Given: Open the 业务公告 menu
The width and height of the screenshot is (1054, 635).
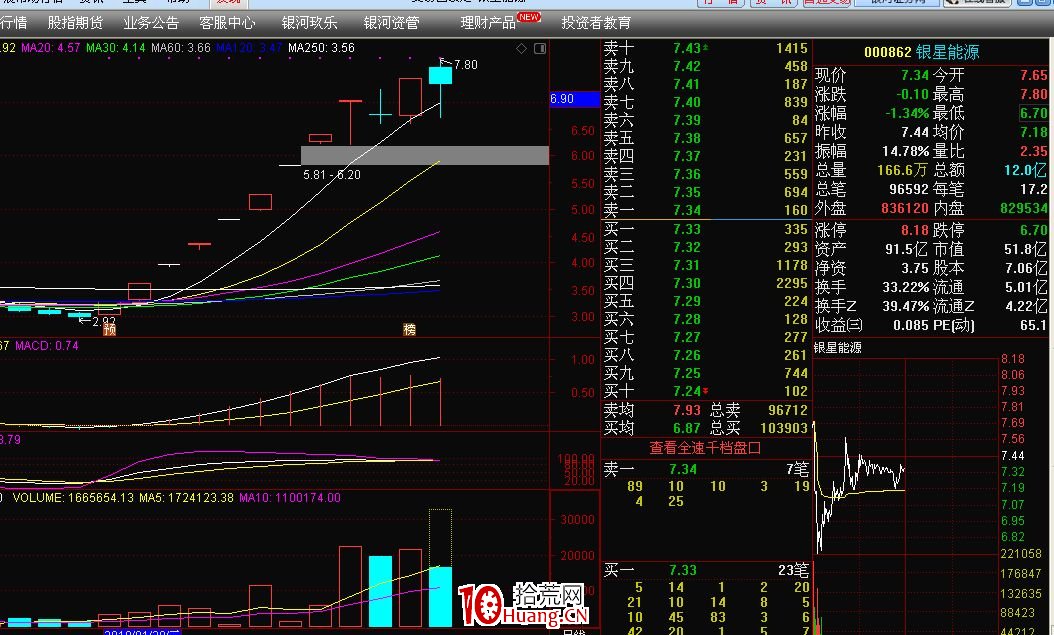Looking at the screenshot, I should tap(151, 23).
